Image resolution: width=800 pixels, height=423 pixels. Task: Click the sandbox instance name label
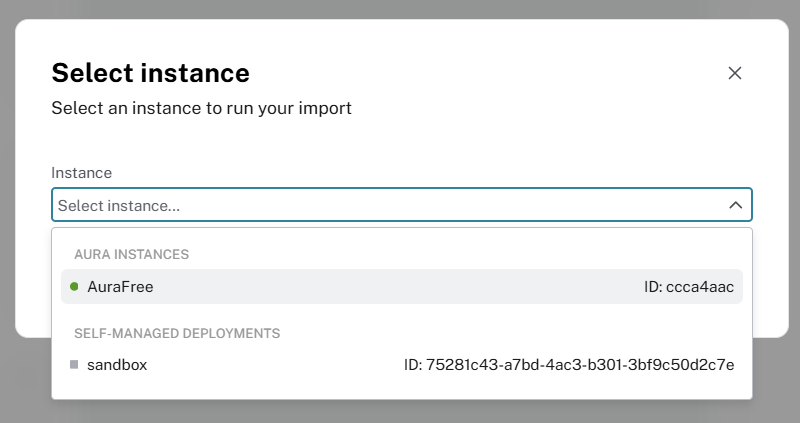[x=117, y=365]
